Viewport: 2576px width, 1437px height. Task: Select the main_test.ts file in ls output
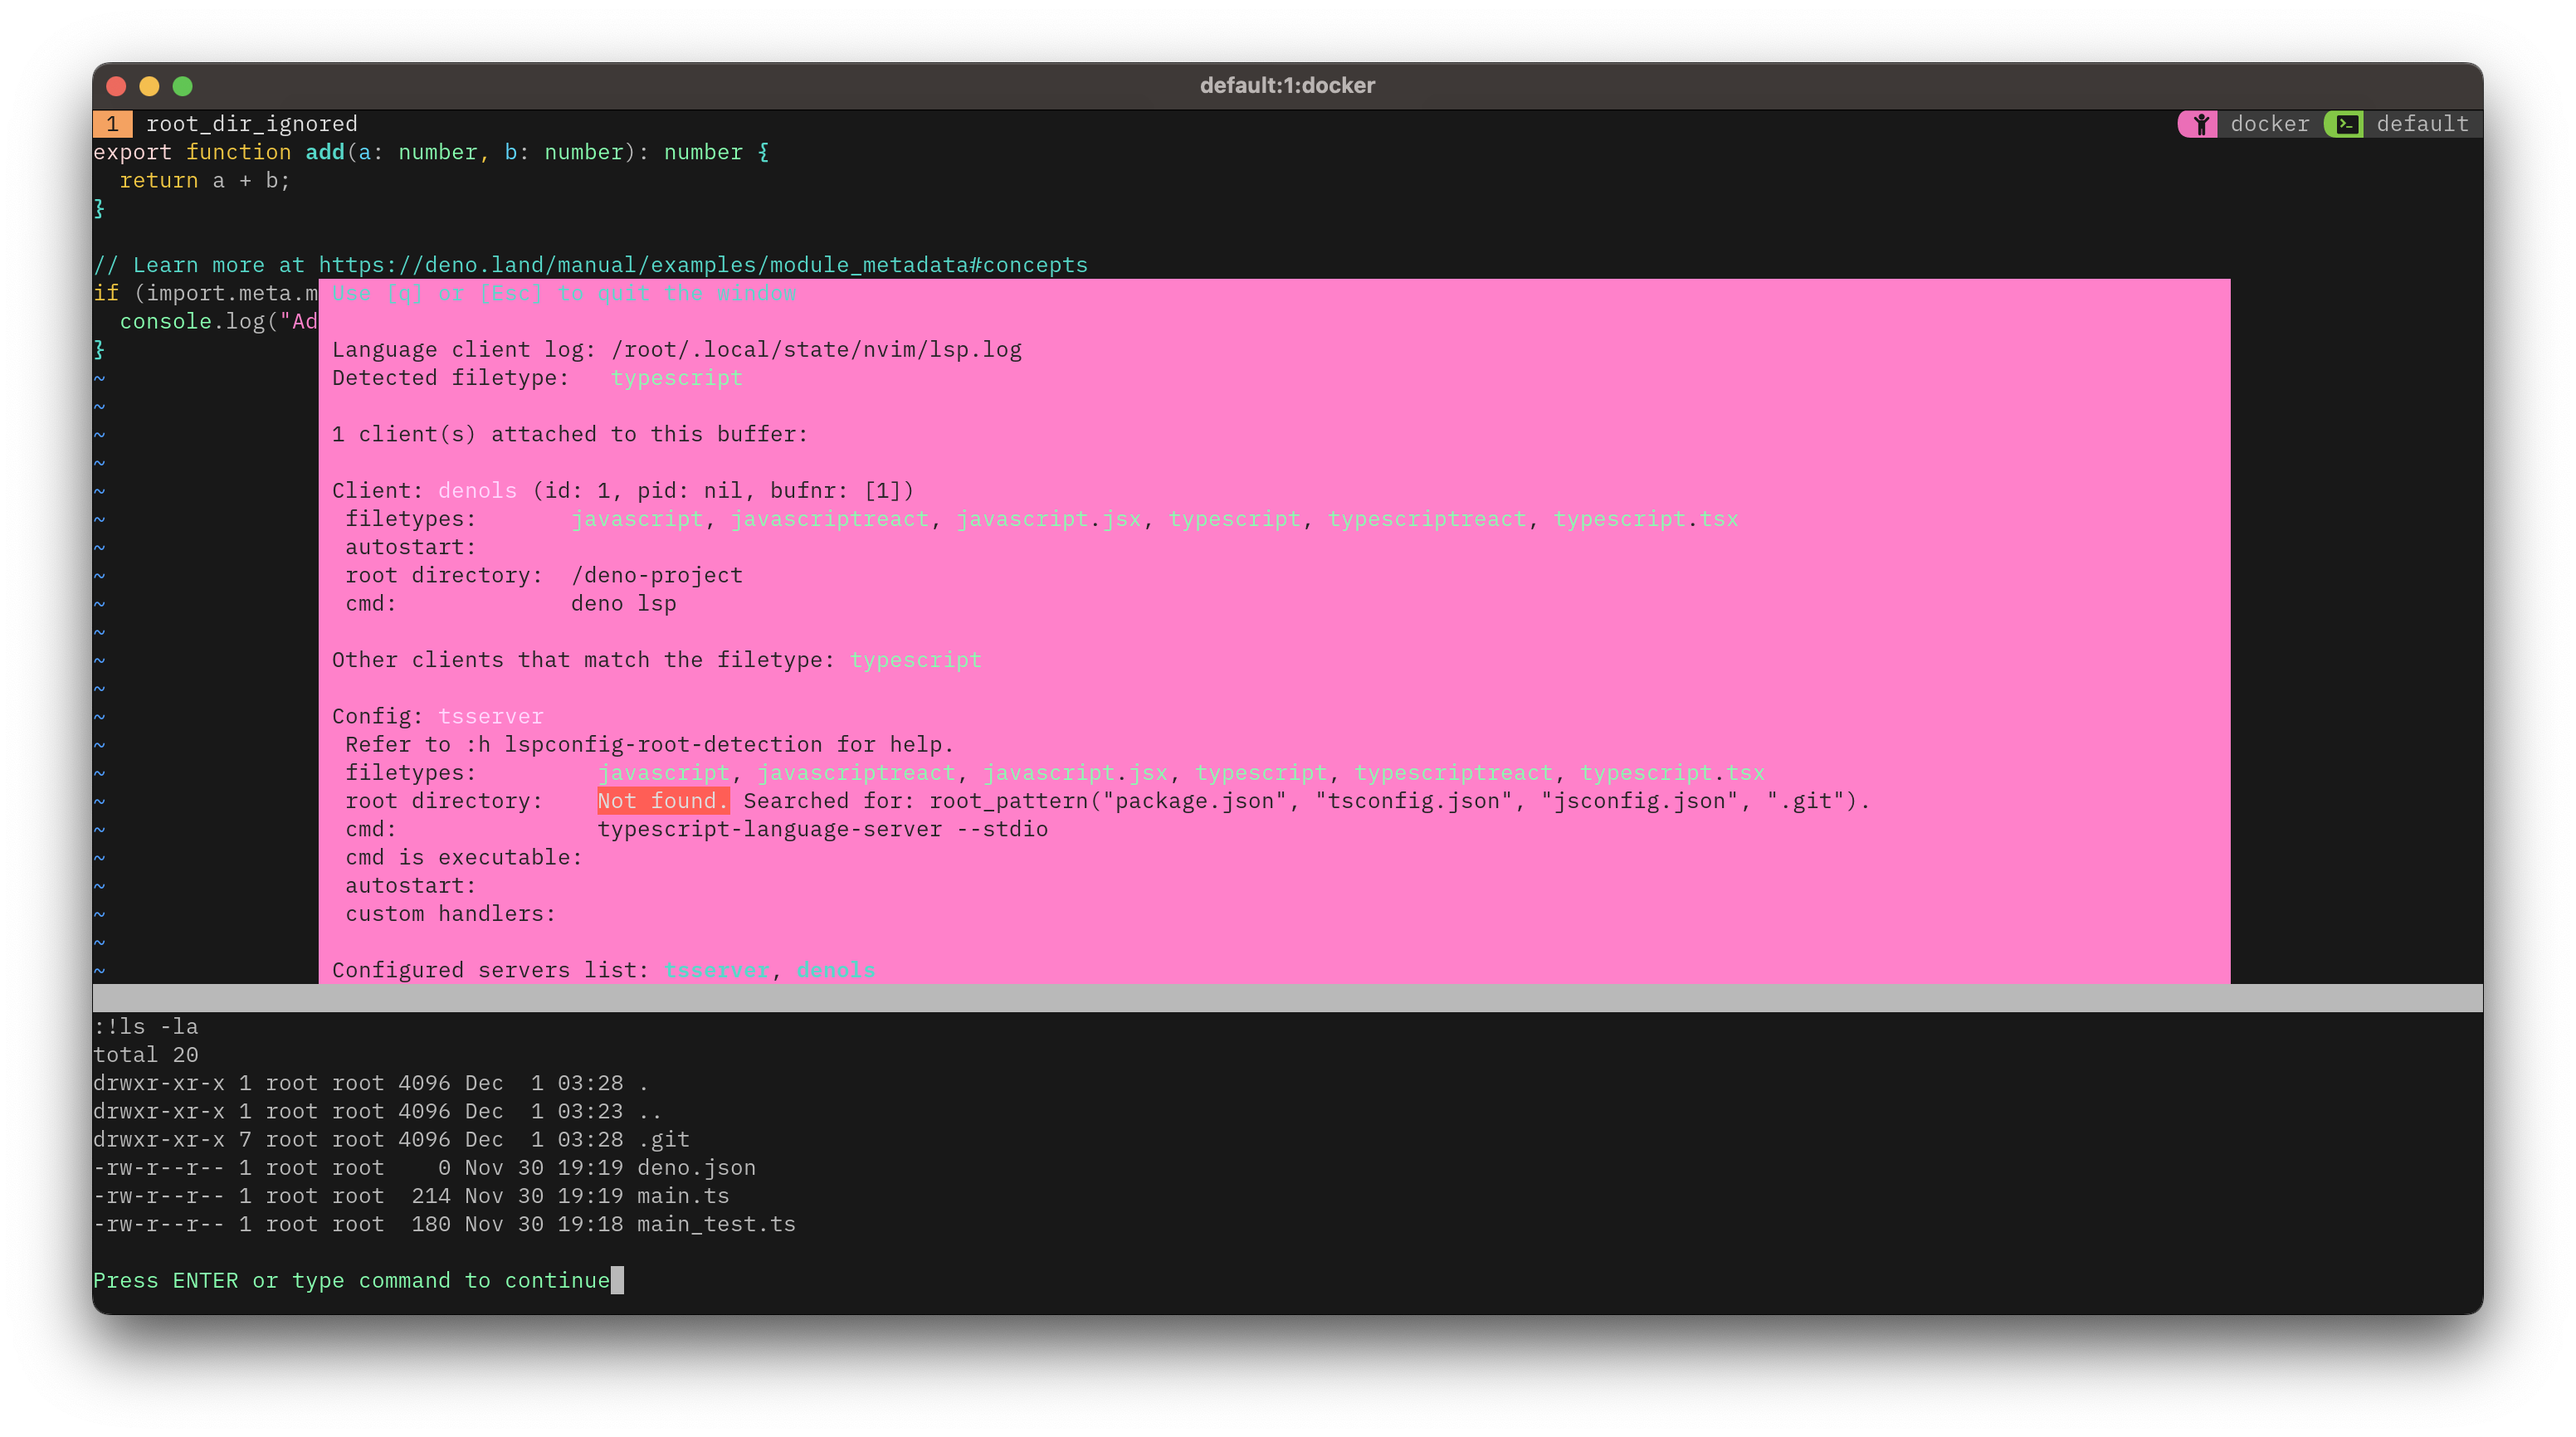pyautogui.click(x=716, y=1224)
